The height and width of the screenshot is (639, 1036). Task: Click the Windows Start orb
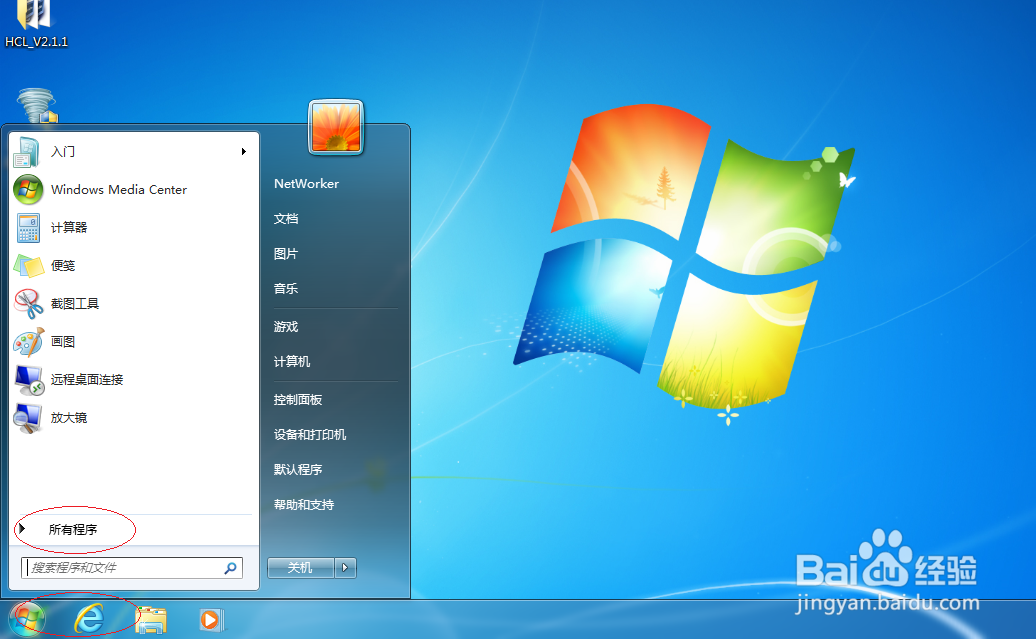28,620
